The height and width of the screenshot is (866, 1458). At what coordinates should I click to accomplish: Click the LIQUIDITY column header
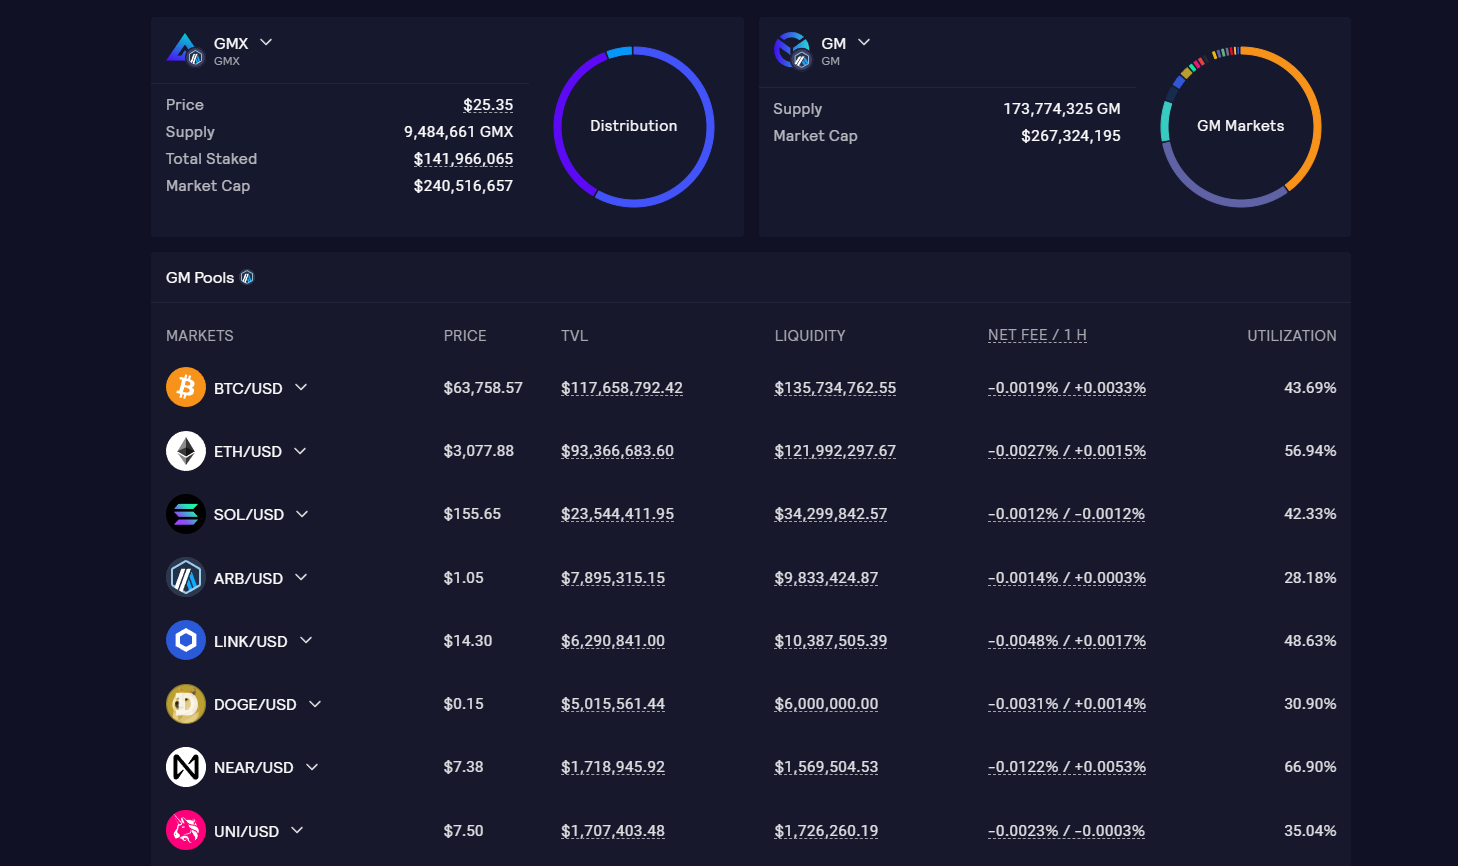(x=810, y=336)
